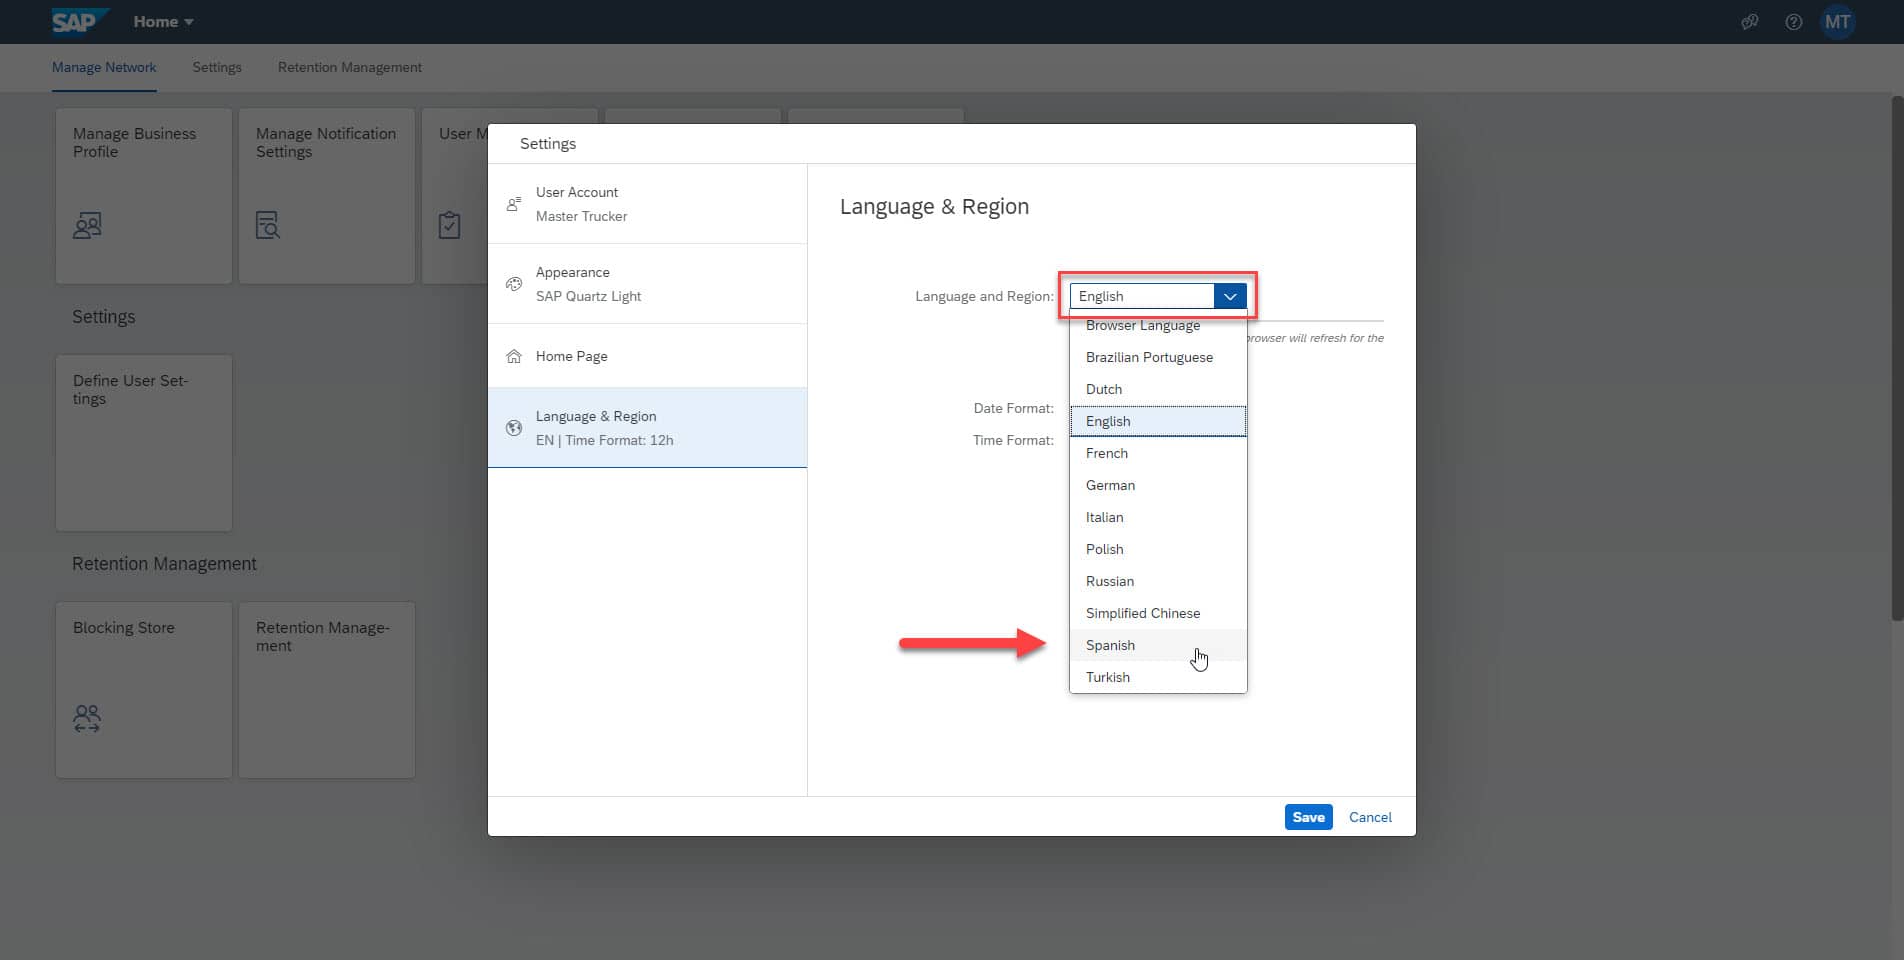Choose Polish from the language list

tap(1158, 549)
